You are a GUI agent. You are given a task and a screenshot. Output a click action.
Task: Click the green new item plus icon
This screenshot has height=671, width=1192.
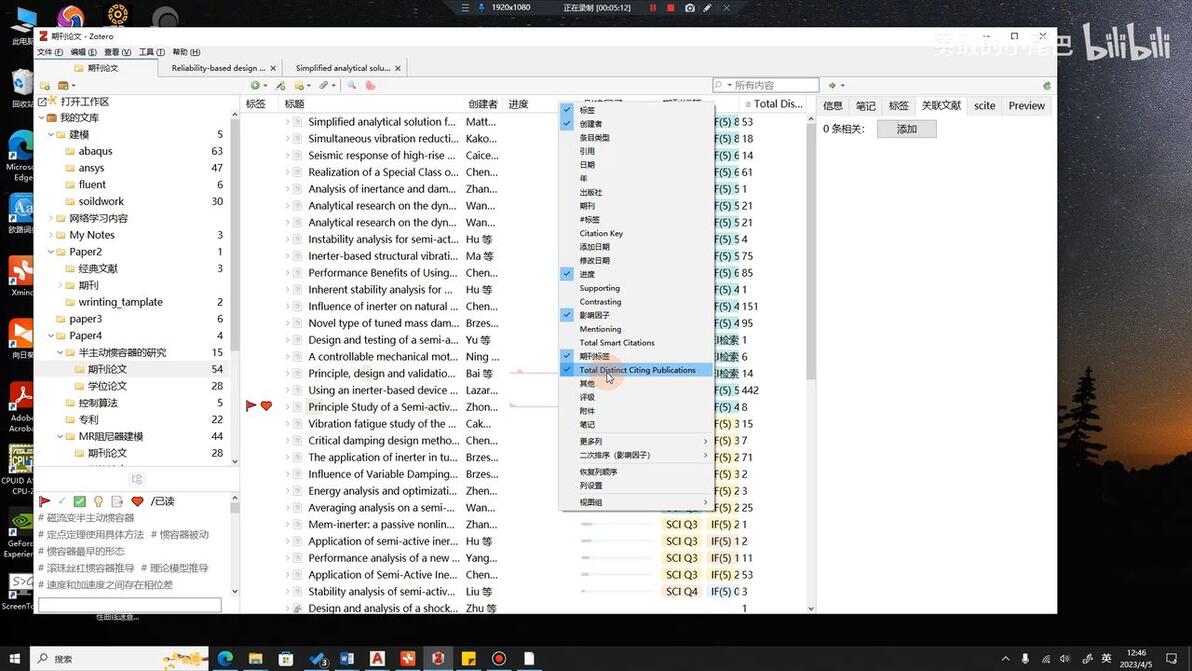point(255,85)
